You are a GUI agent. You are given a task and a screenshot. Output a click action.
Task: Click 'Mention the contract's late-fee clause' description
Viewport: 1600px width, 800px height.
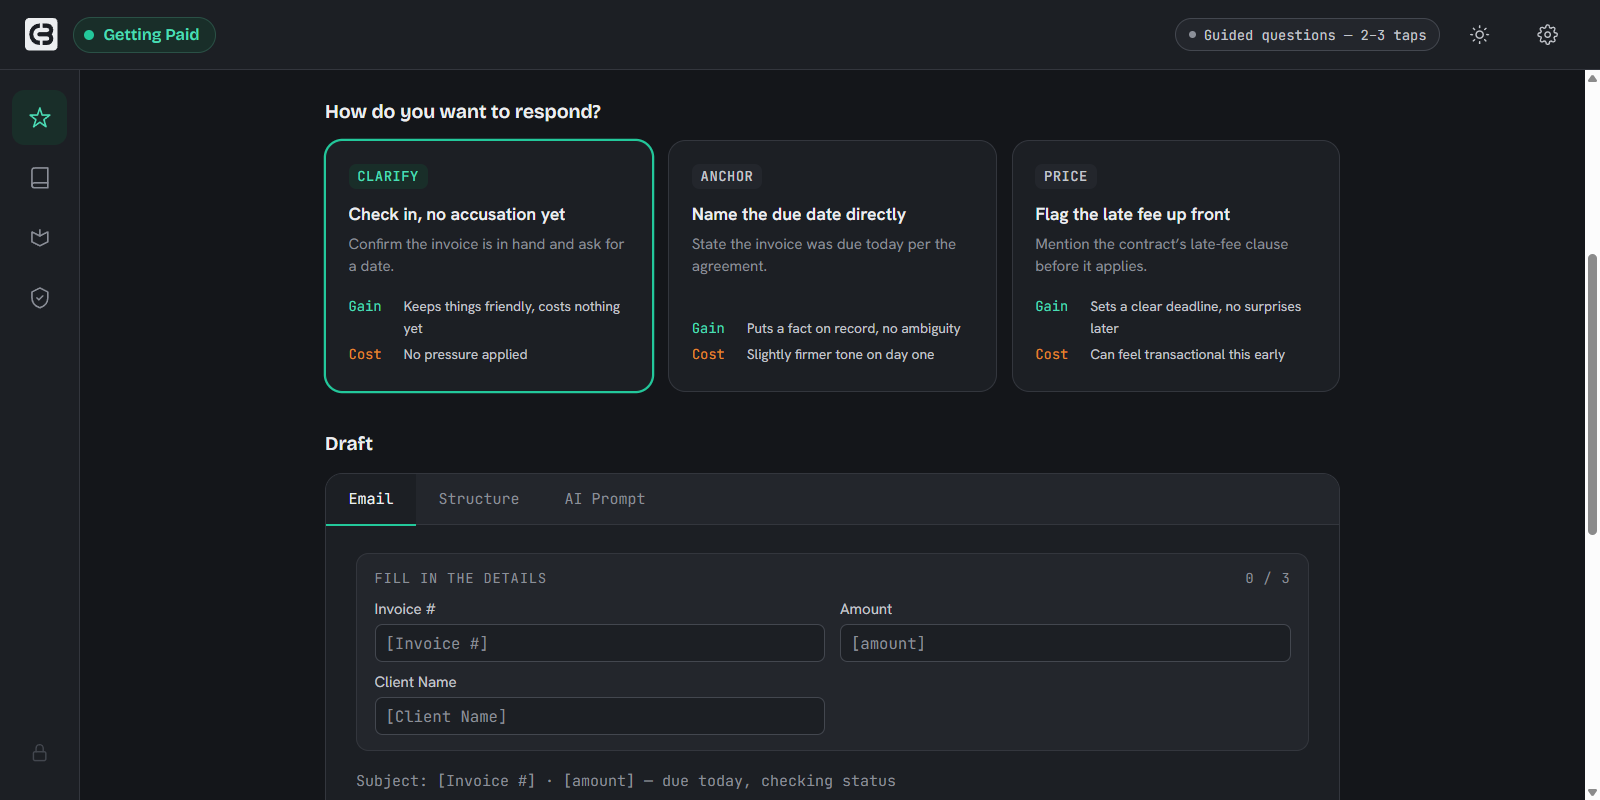(1162, 255)
